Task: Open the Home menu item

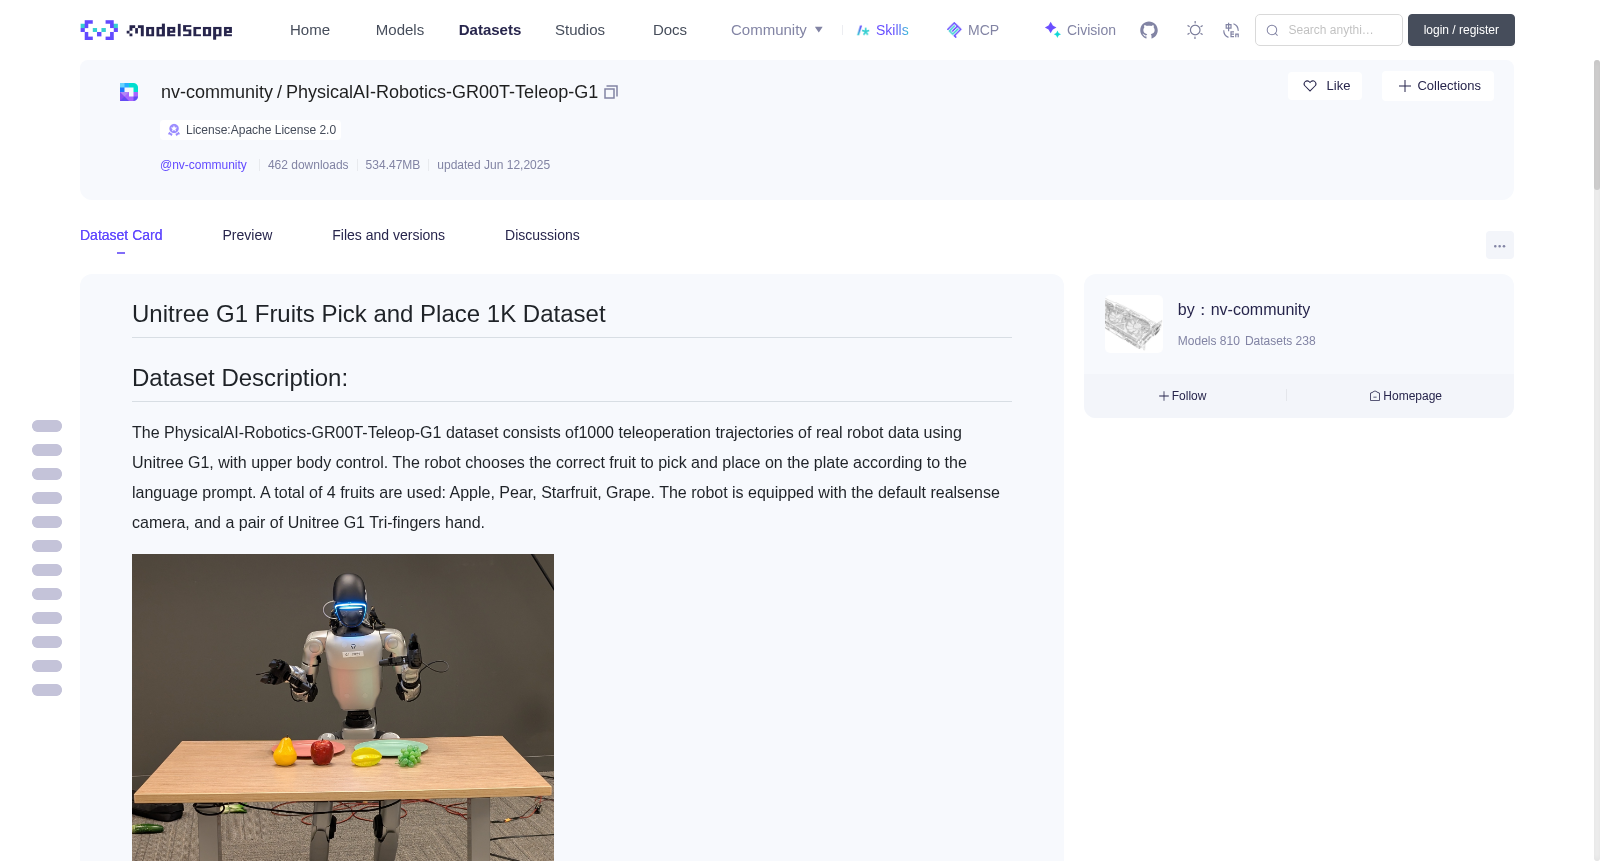Action: (x=310, y=30)
